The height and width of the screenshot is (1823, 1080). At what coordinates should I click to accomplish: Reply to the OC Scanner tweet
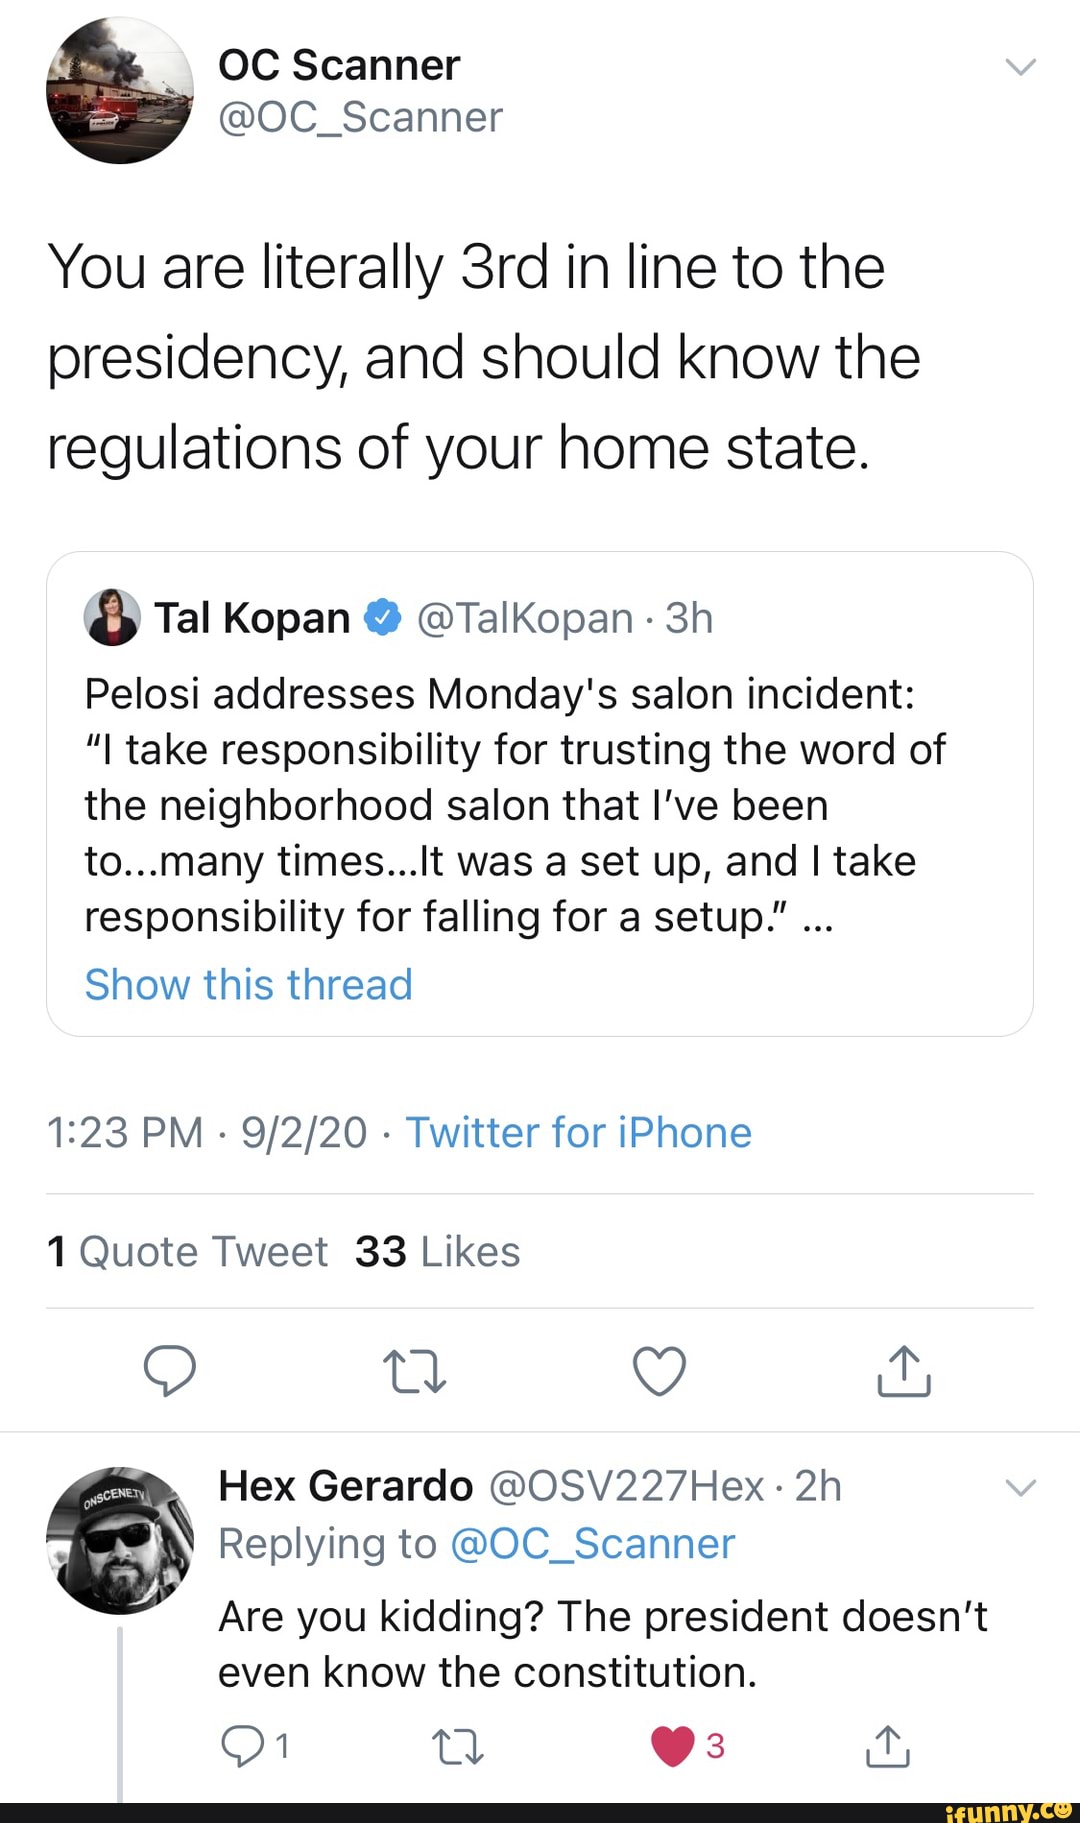click(x=170, y=1370)
